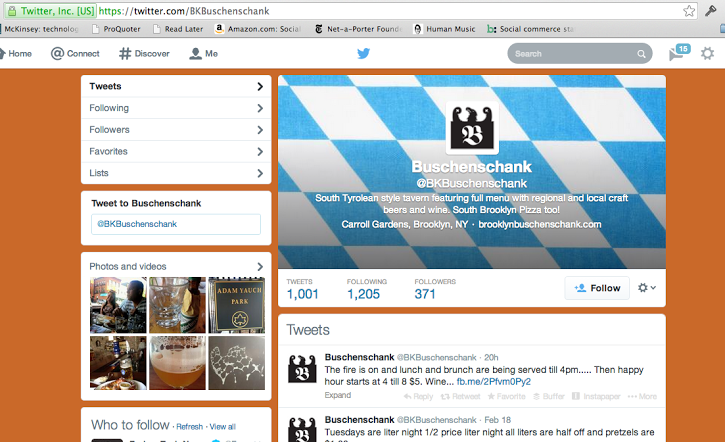Open Discover in navbar
The height and width of the screenshot is (442, 725).
tap(144, 54)
